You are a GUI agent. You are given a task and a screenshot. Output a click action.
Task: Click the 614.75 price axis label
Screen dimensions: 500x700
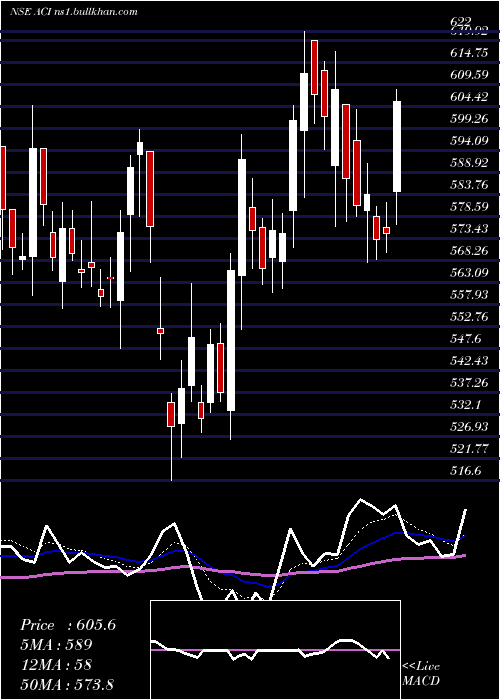pyautogui.click(x=469, y=53)
